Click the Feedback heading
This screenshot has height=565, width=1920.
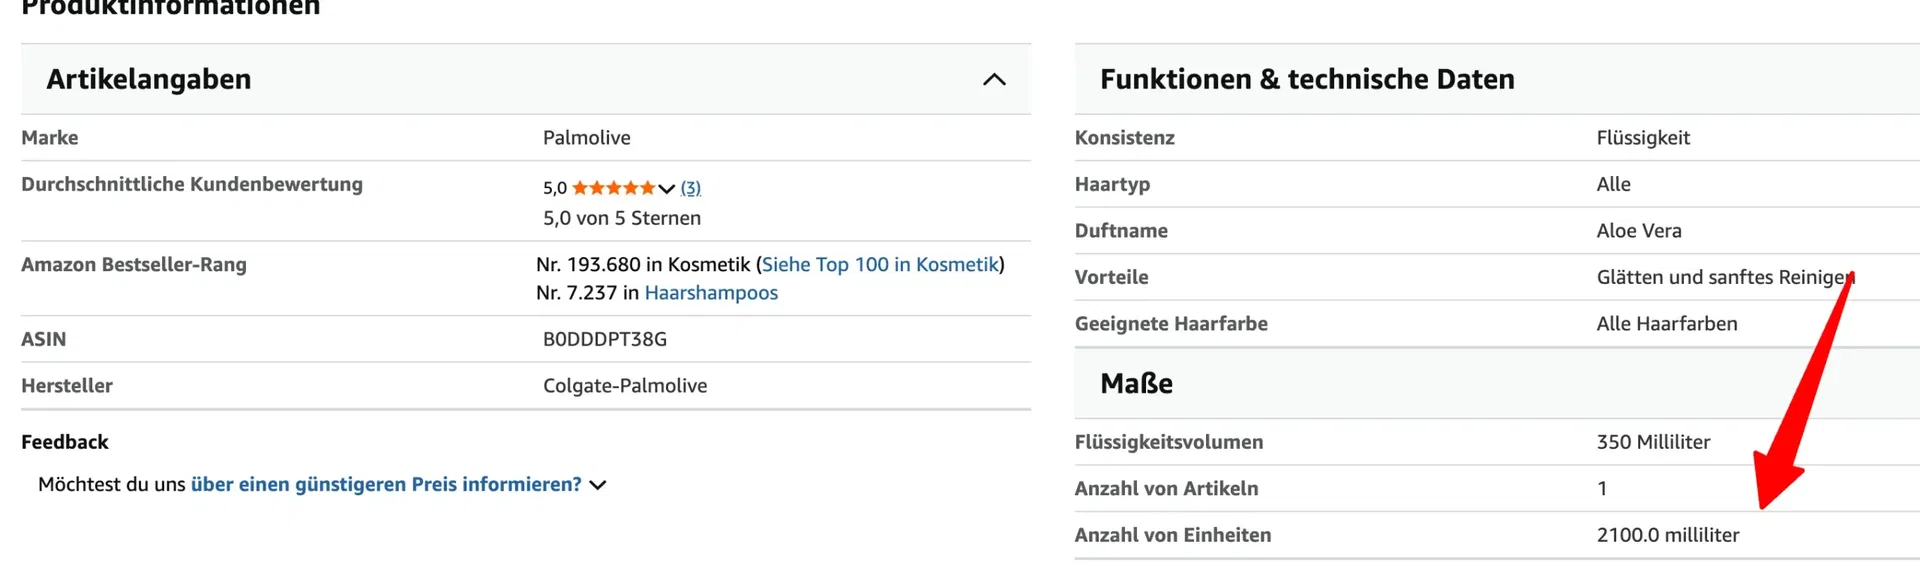coord(65,442)
